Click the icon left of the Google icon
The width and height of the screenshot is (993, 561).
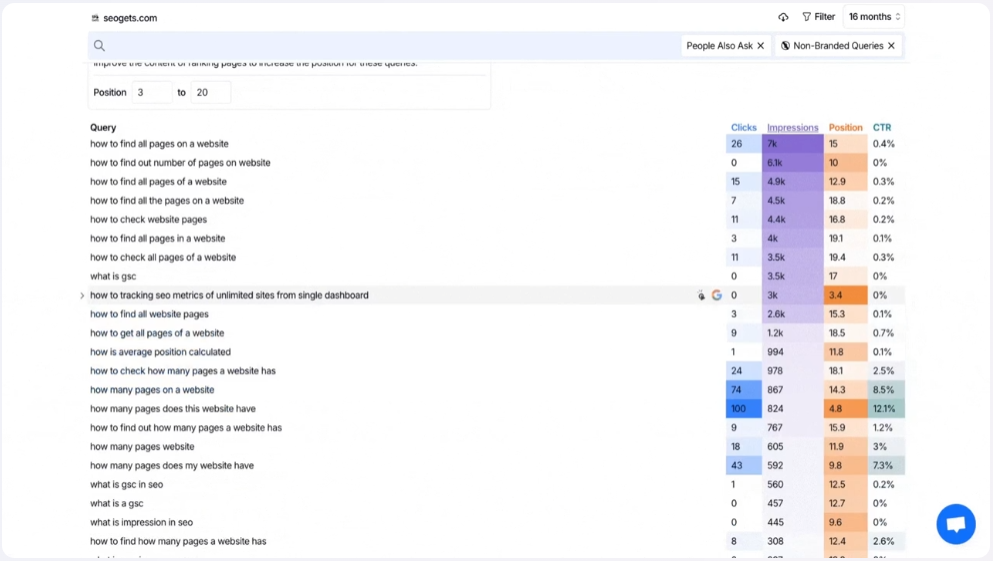tap(701, 296)
